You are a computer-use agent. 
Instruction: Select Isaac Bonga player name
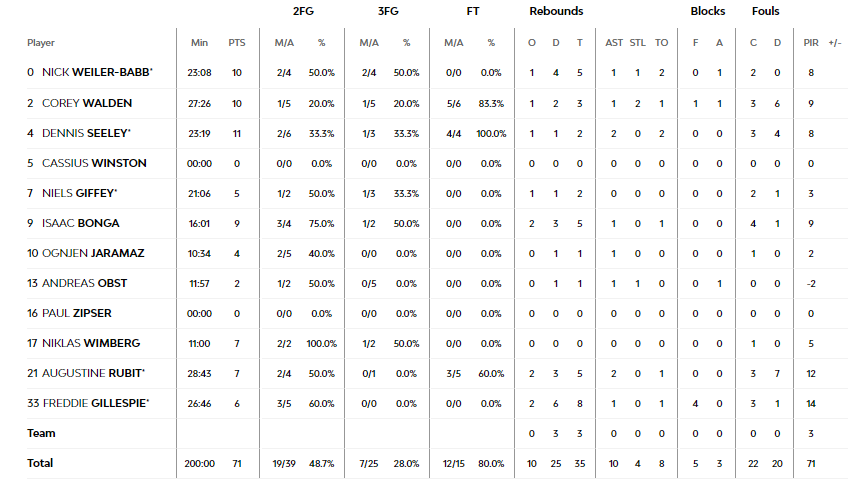(81, 223)
